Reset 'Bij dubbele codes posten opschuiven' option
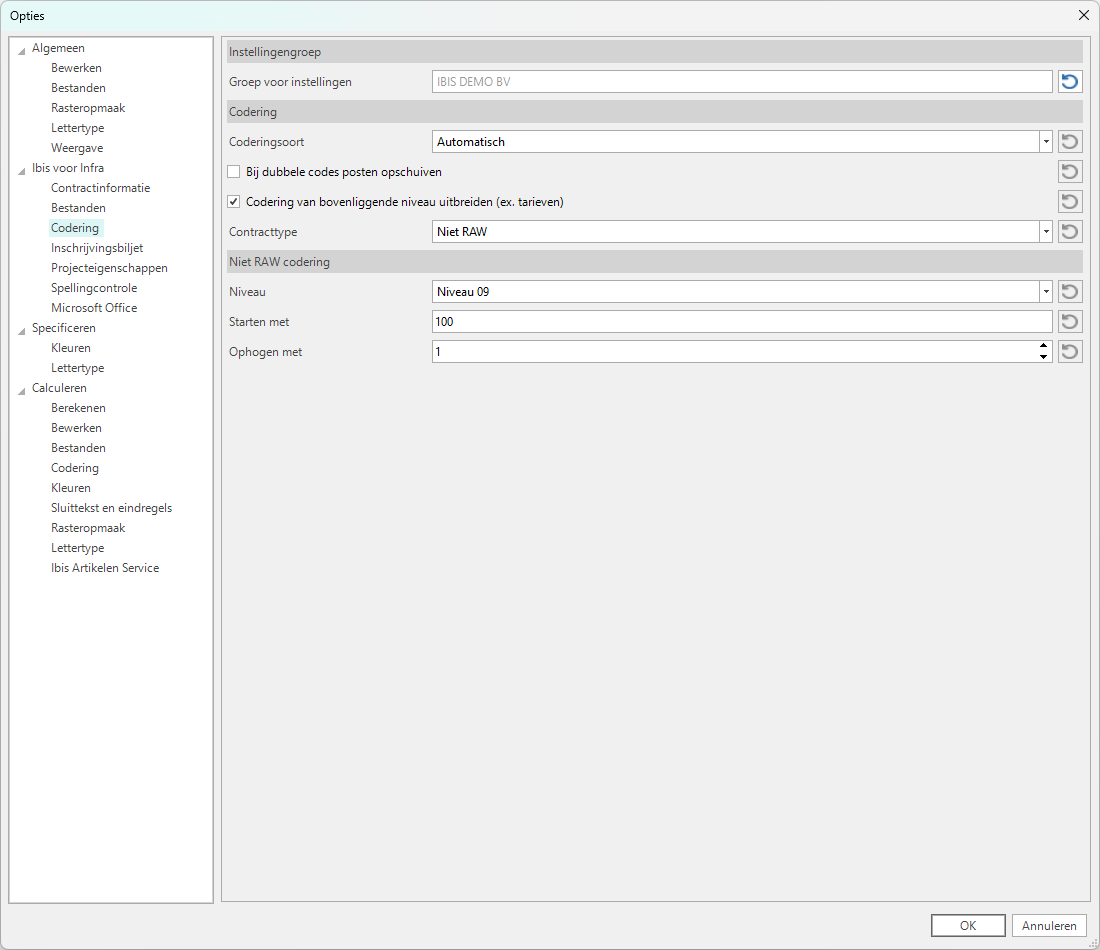 [x=1070, y=172]
